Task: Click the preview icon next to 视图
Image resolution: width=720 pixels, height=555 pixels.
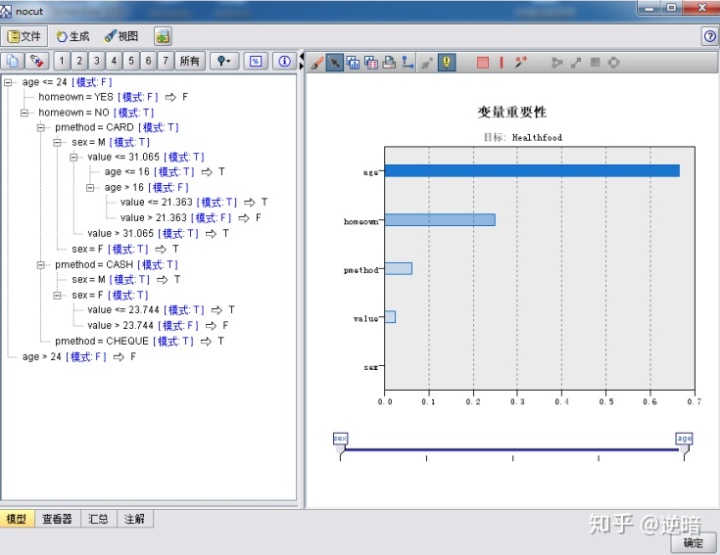Action: click(x=163, y=36)
